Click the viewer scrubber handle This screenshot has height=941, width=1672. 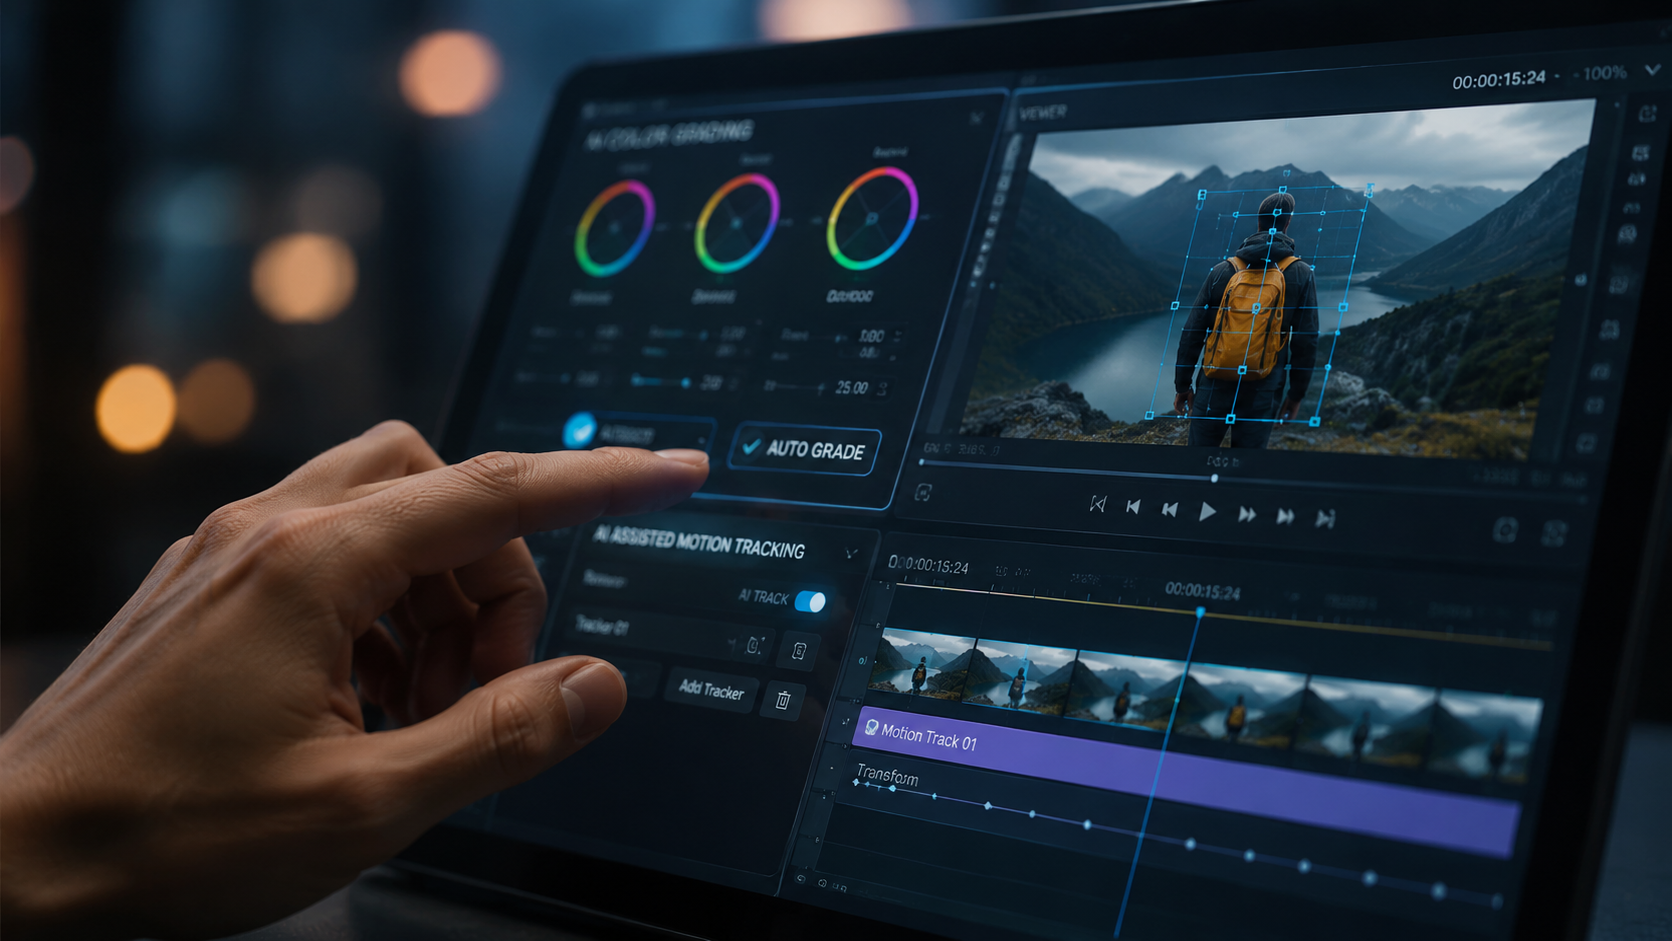pos(1215,479)
